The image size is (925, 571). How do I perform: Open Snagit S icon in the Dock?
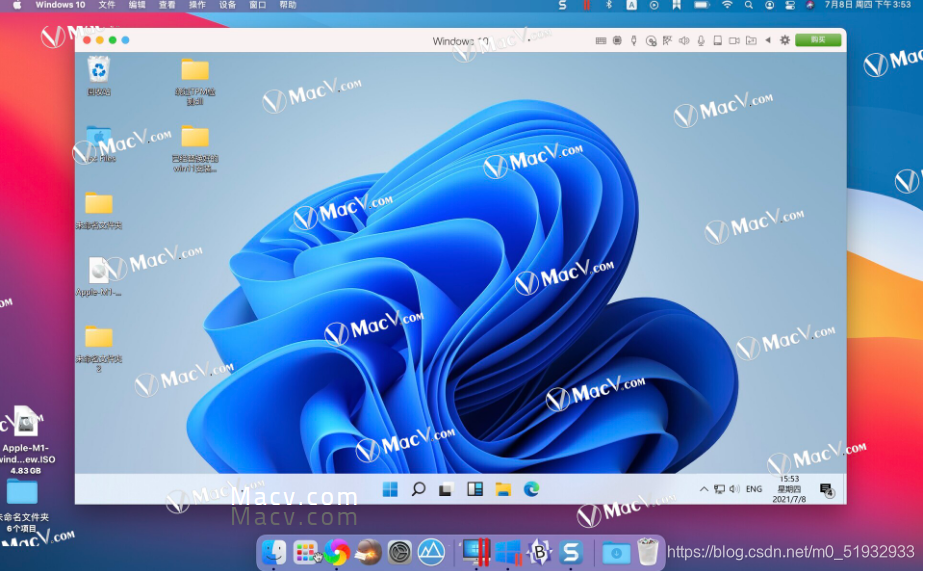click(571, 552)
